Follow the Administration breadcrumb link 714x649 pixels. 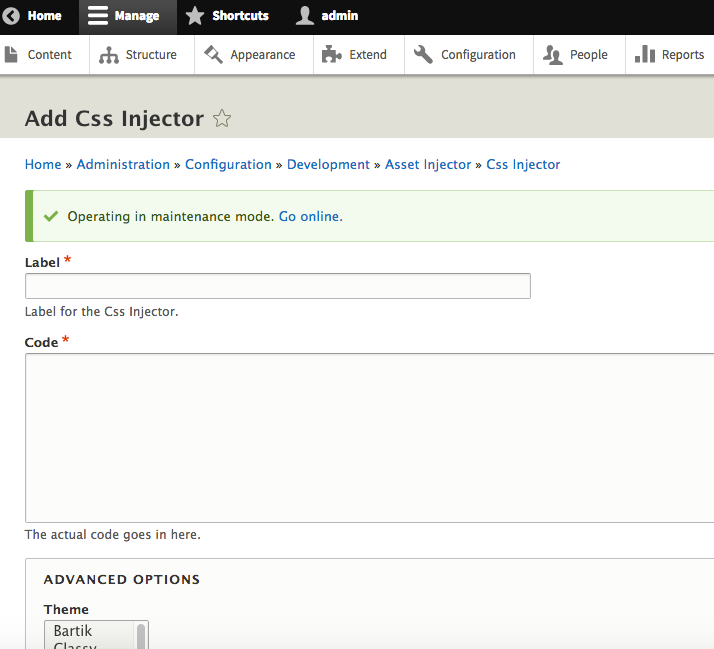pyautogui.click(x=123, y=164)
